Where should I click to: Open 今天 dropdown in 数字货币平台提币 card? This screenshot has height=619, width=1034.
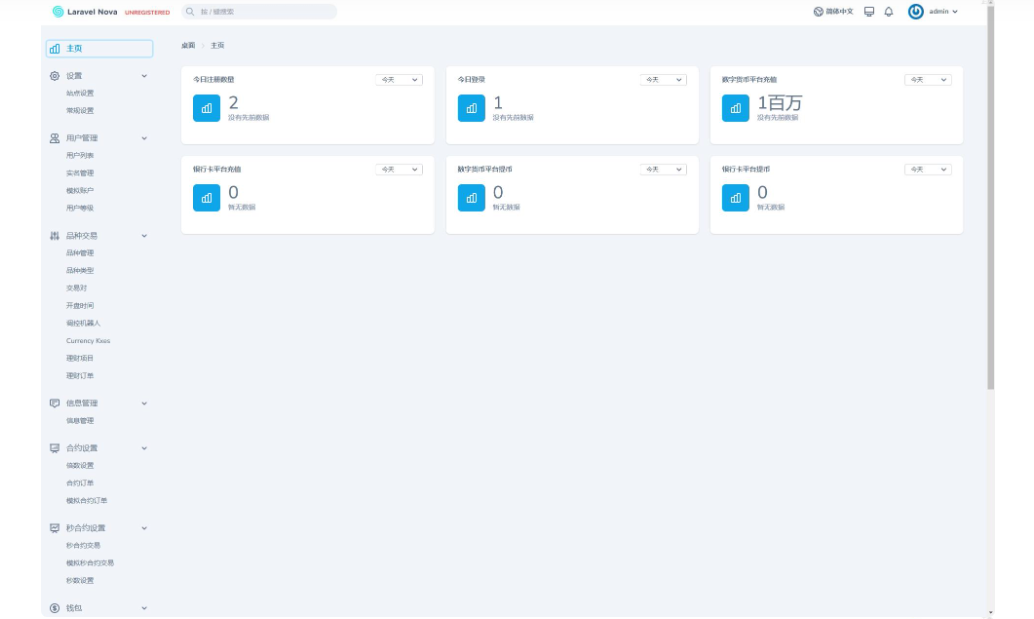pos(664,170)
